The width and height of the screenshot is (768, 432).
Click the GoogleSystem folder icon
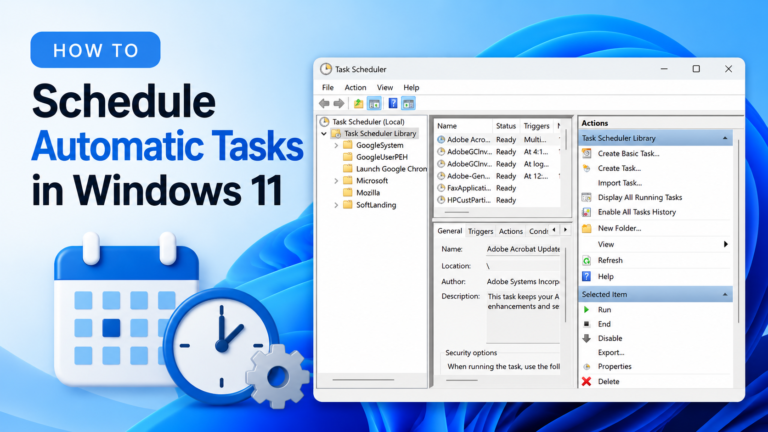click(x=348, y=145)
